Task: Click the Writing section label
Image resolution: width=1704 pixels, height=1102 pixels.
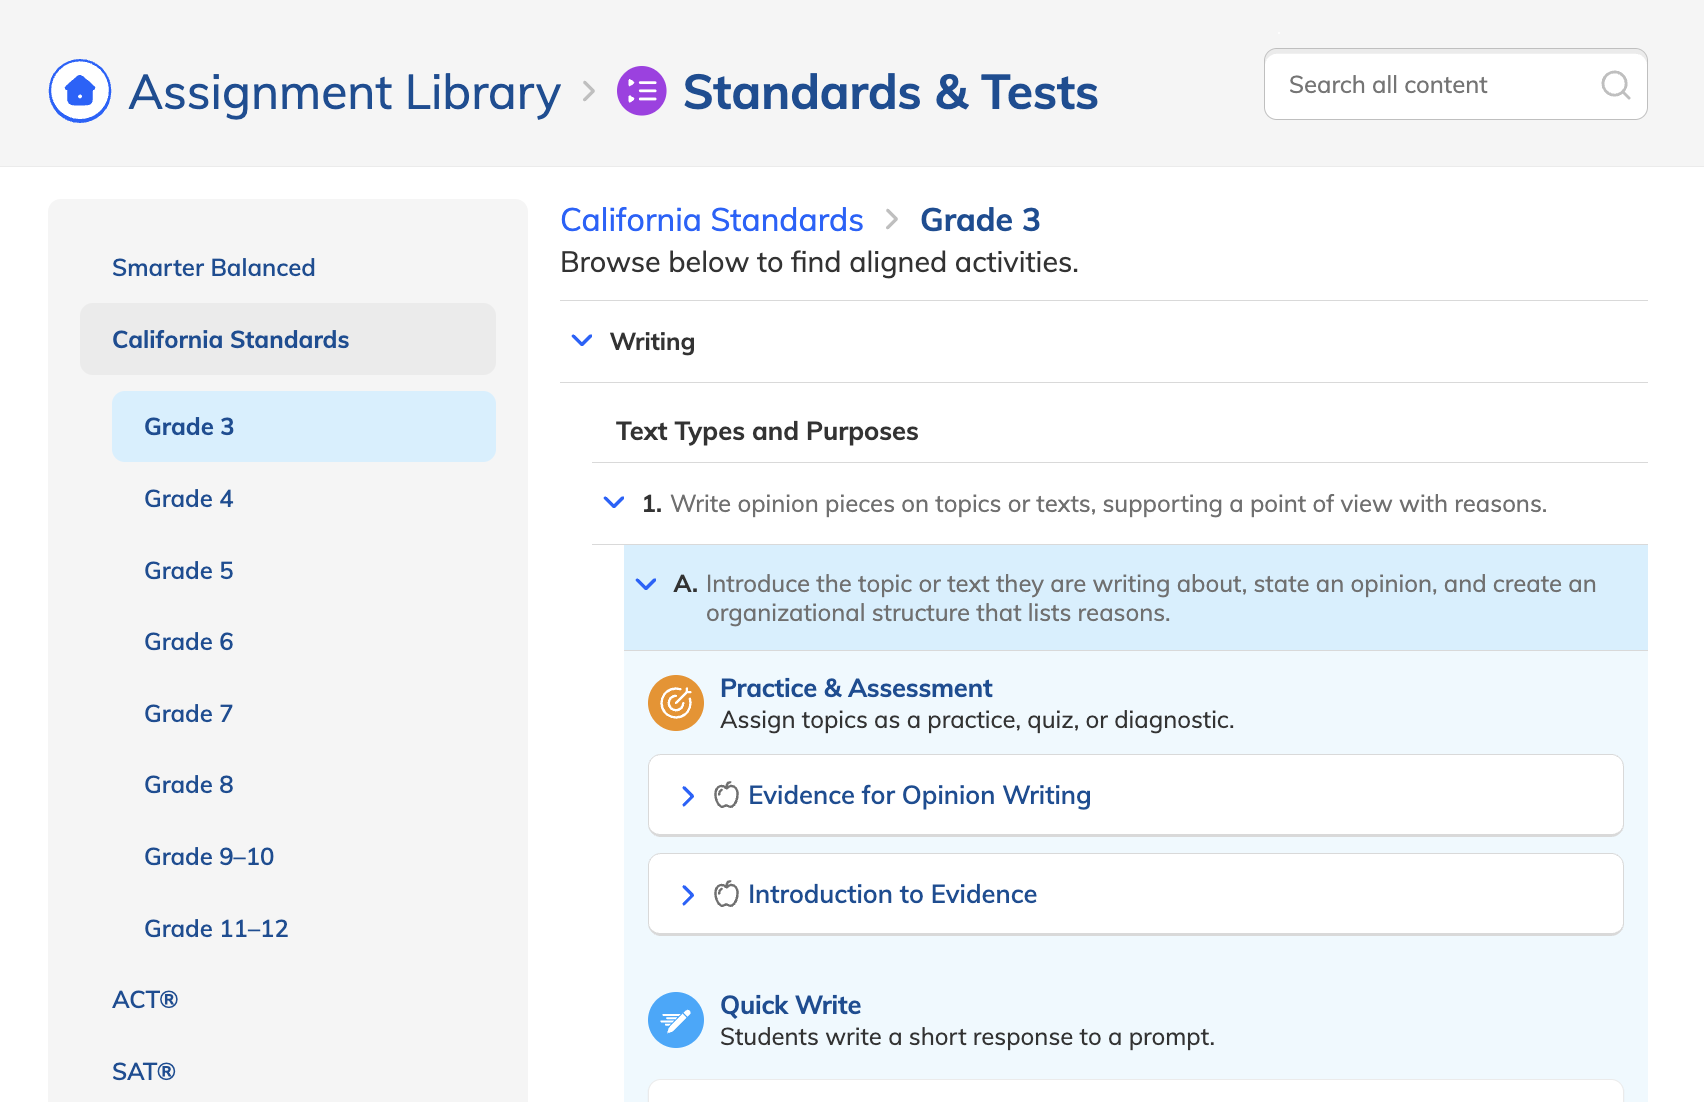Action: [x=652, y=341]
